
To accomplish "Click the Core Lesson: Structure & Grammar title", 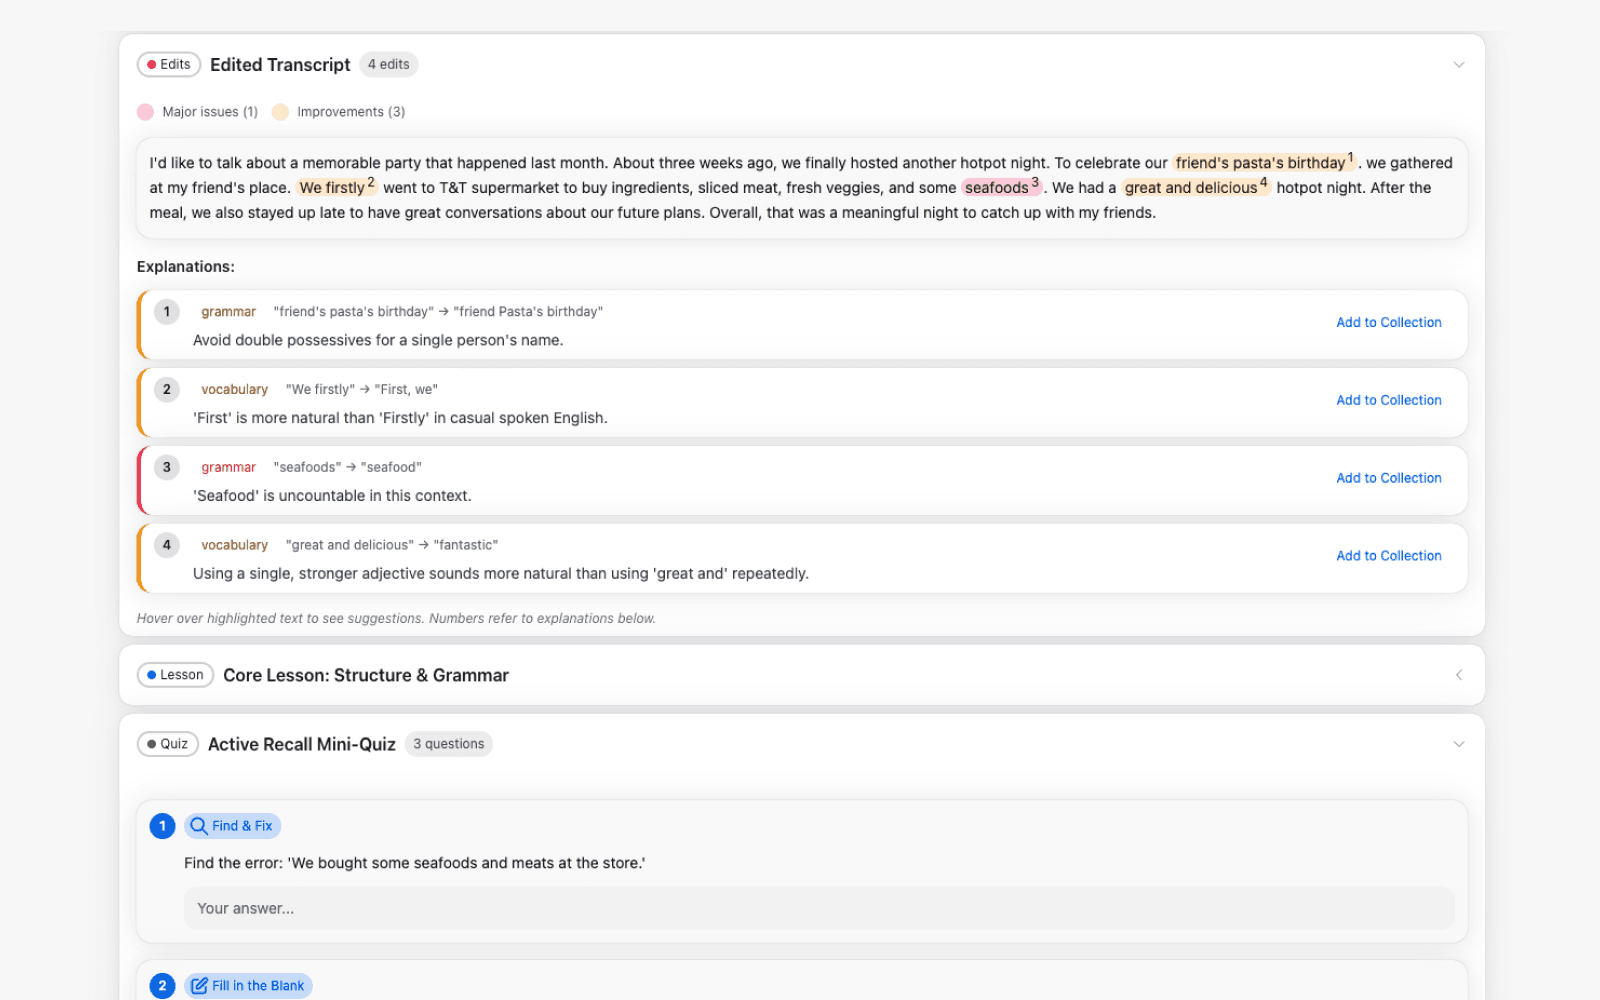I will [x=366, y=676].
